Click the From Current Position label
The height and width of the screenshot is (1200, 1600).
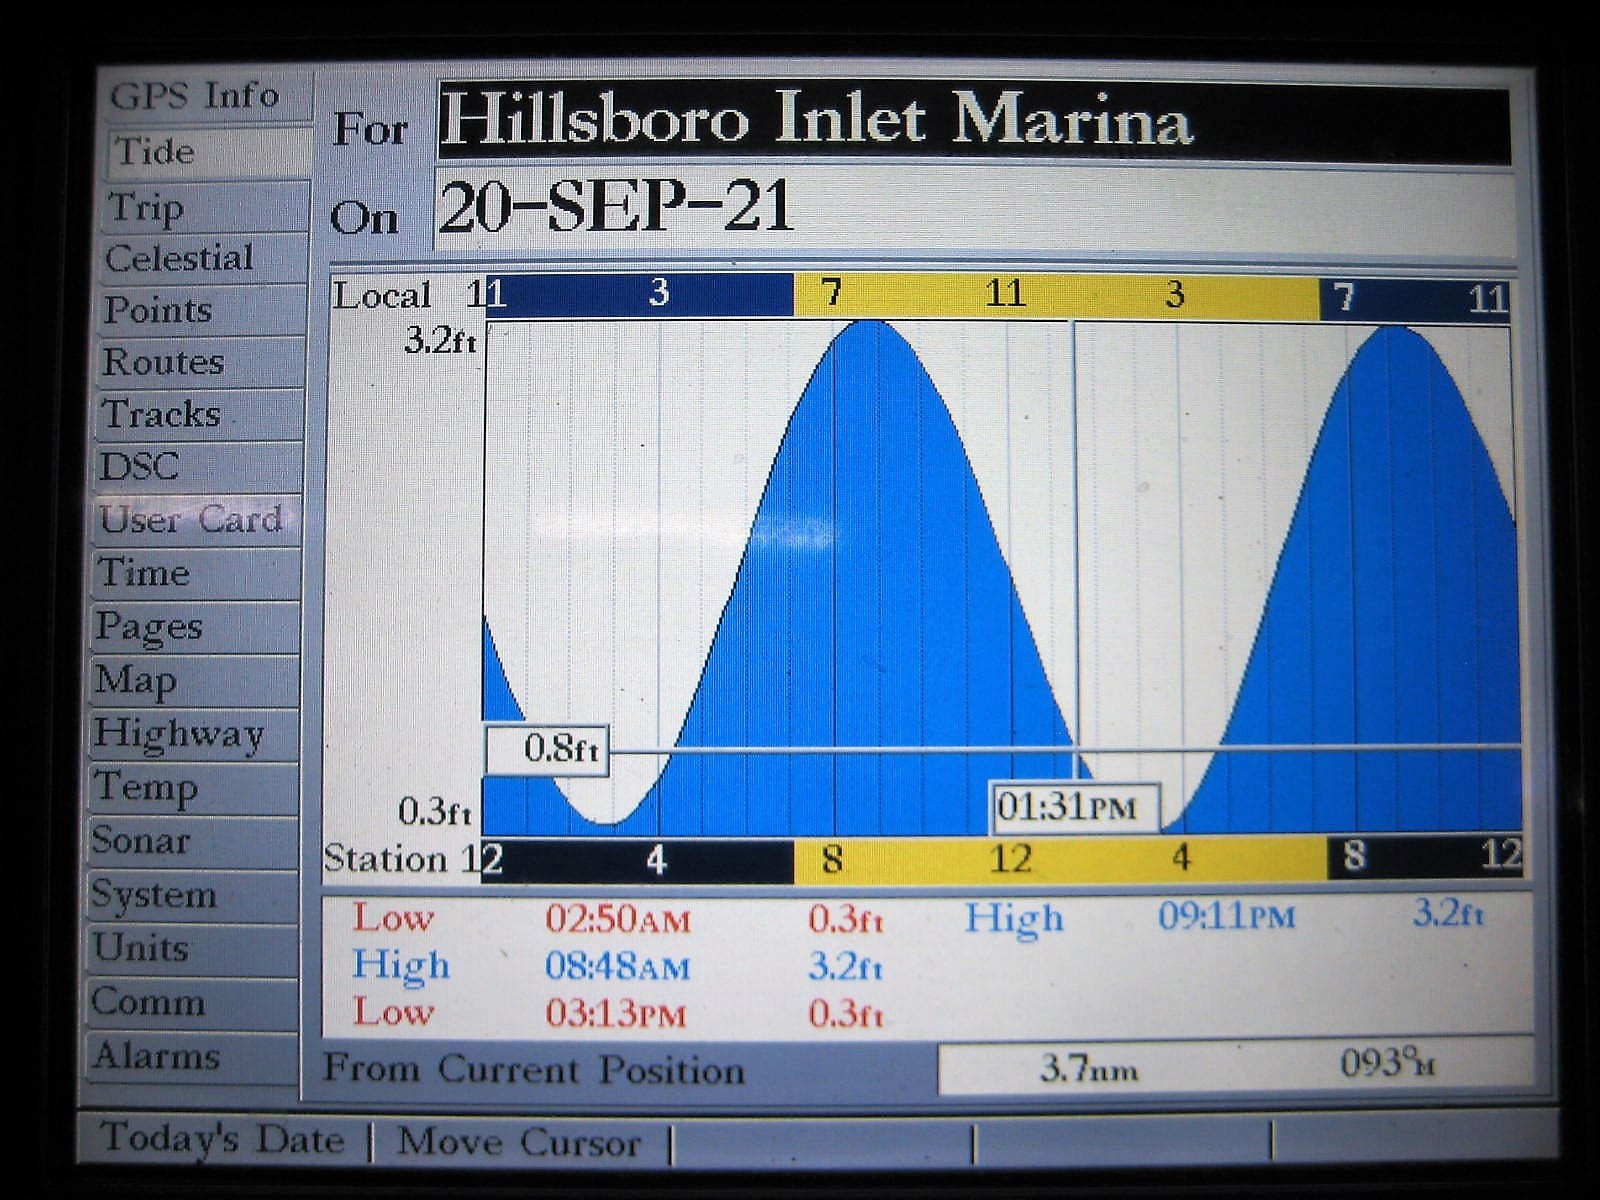click(x=534, y=1069)
